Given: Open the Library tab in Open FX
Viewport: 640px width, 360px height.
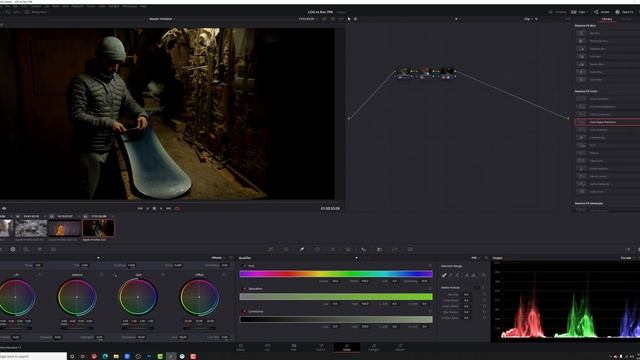Looking at the screenshot, I should pos(607,19).
